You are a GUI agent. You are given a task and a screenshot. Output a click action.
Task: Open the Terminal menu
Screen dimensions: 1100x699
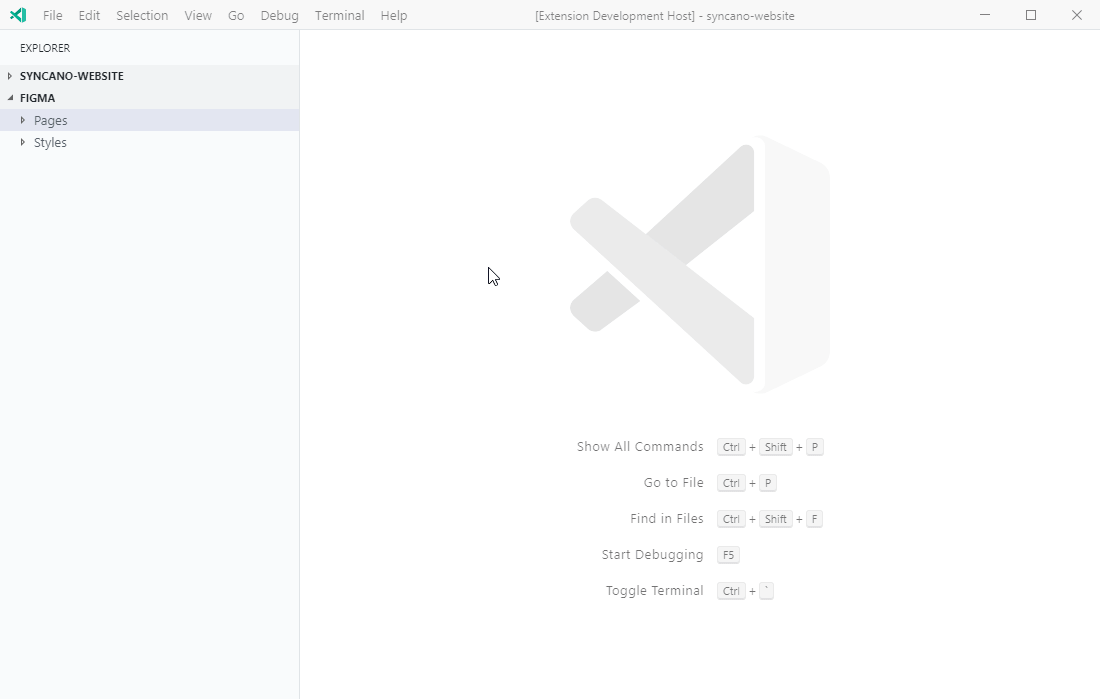point(339,15)
